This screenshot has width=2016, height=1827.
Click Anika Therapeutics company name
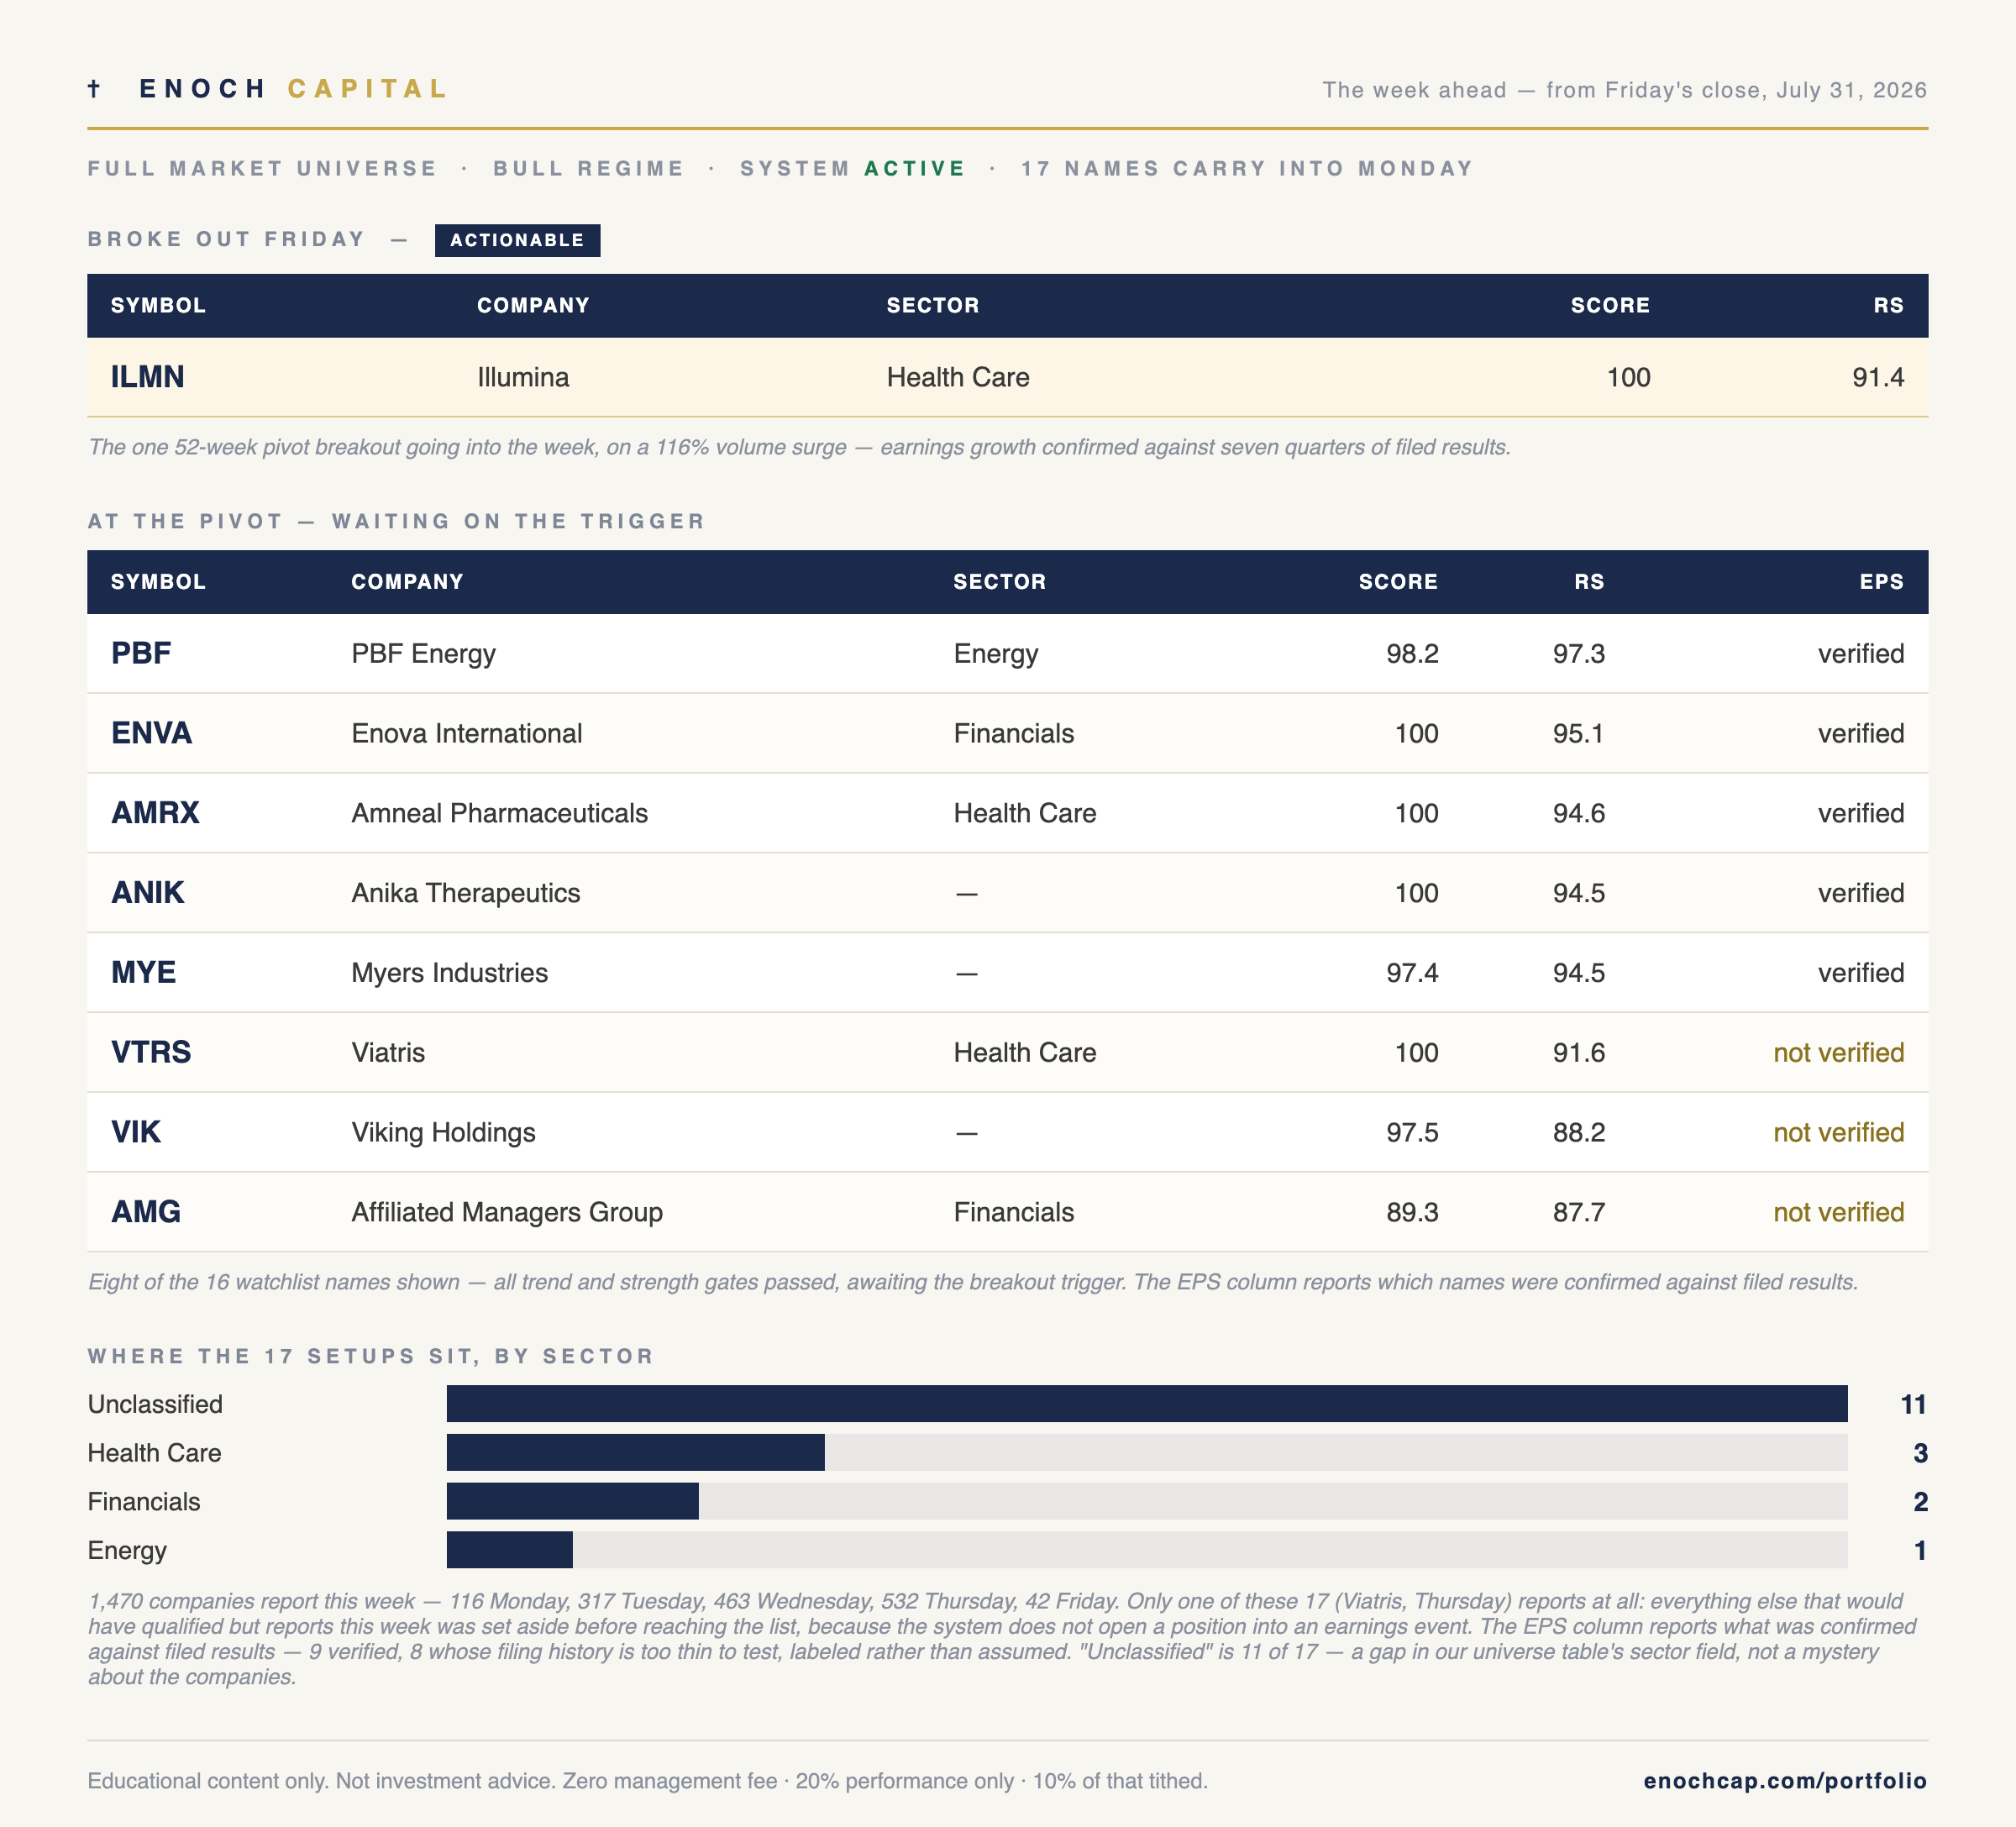point(466,893)
